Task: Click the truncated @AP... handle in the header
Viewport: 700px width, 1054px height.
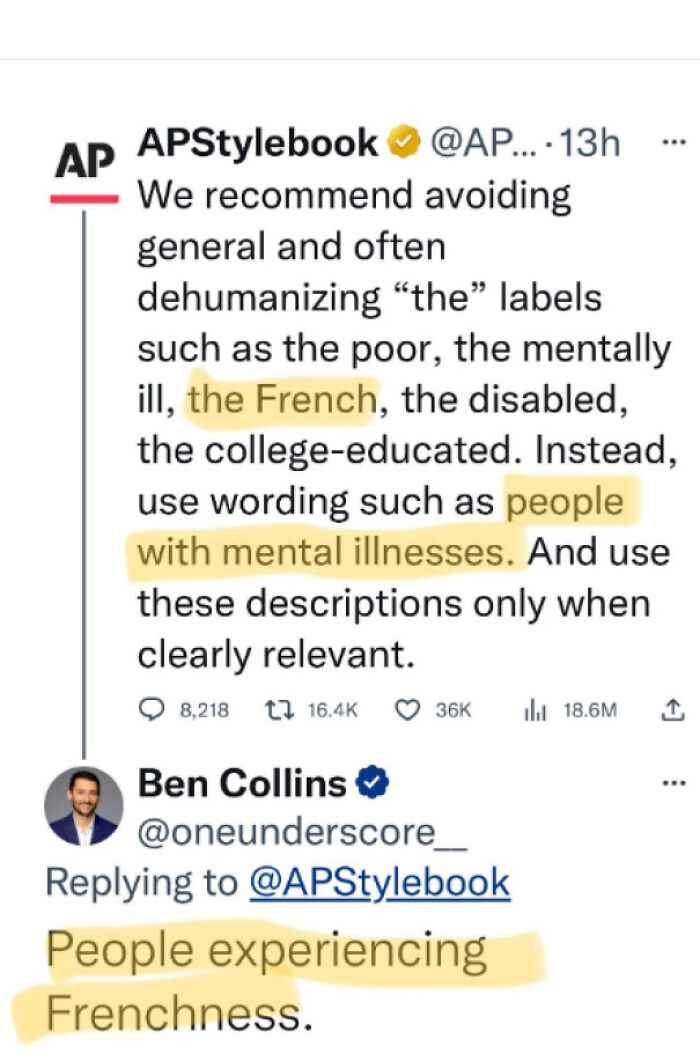Action: [478, 145]
